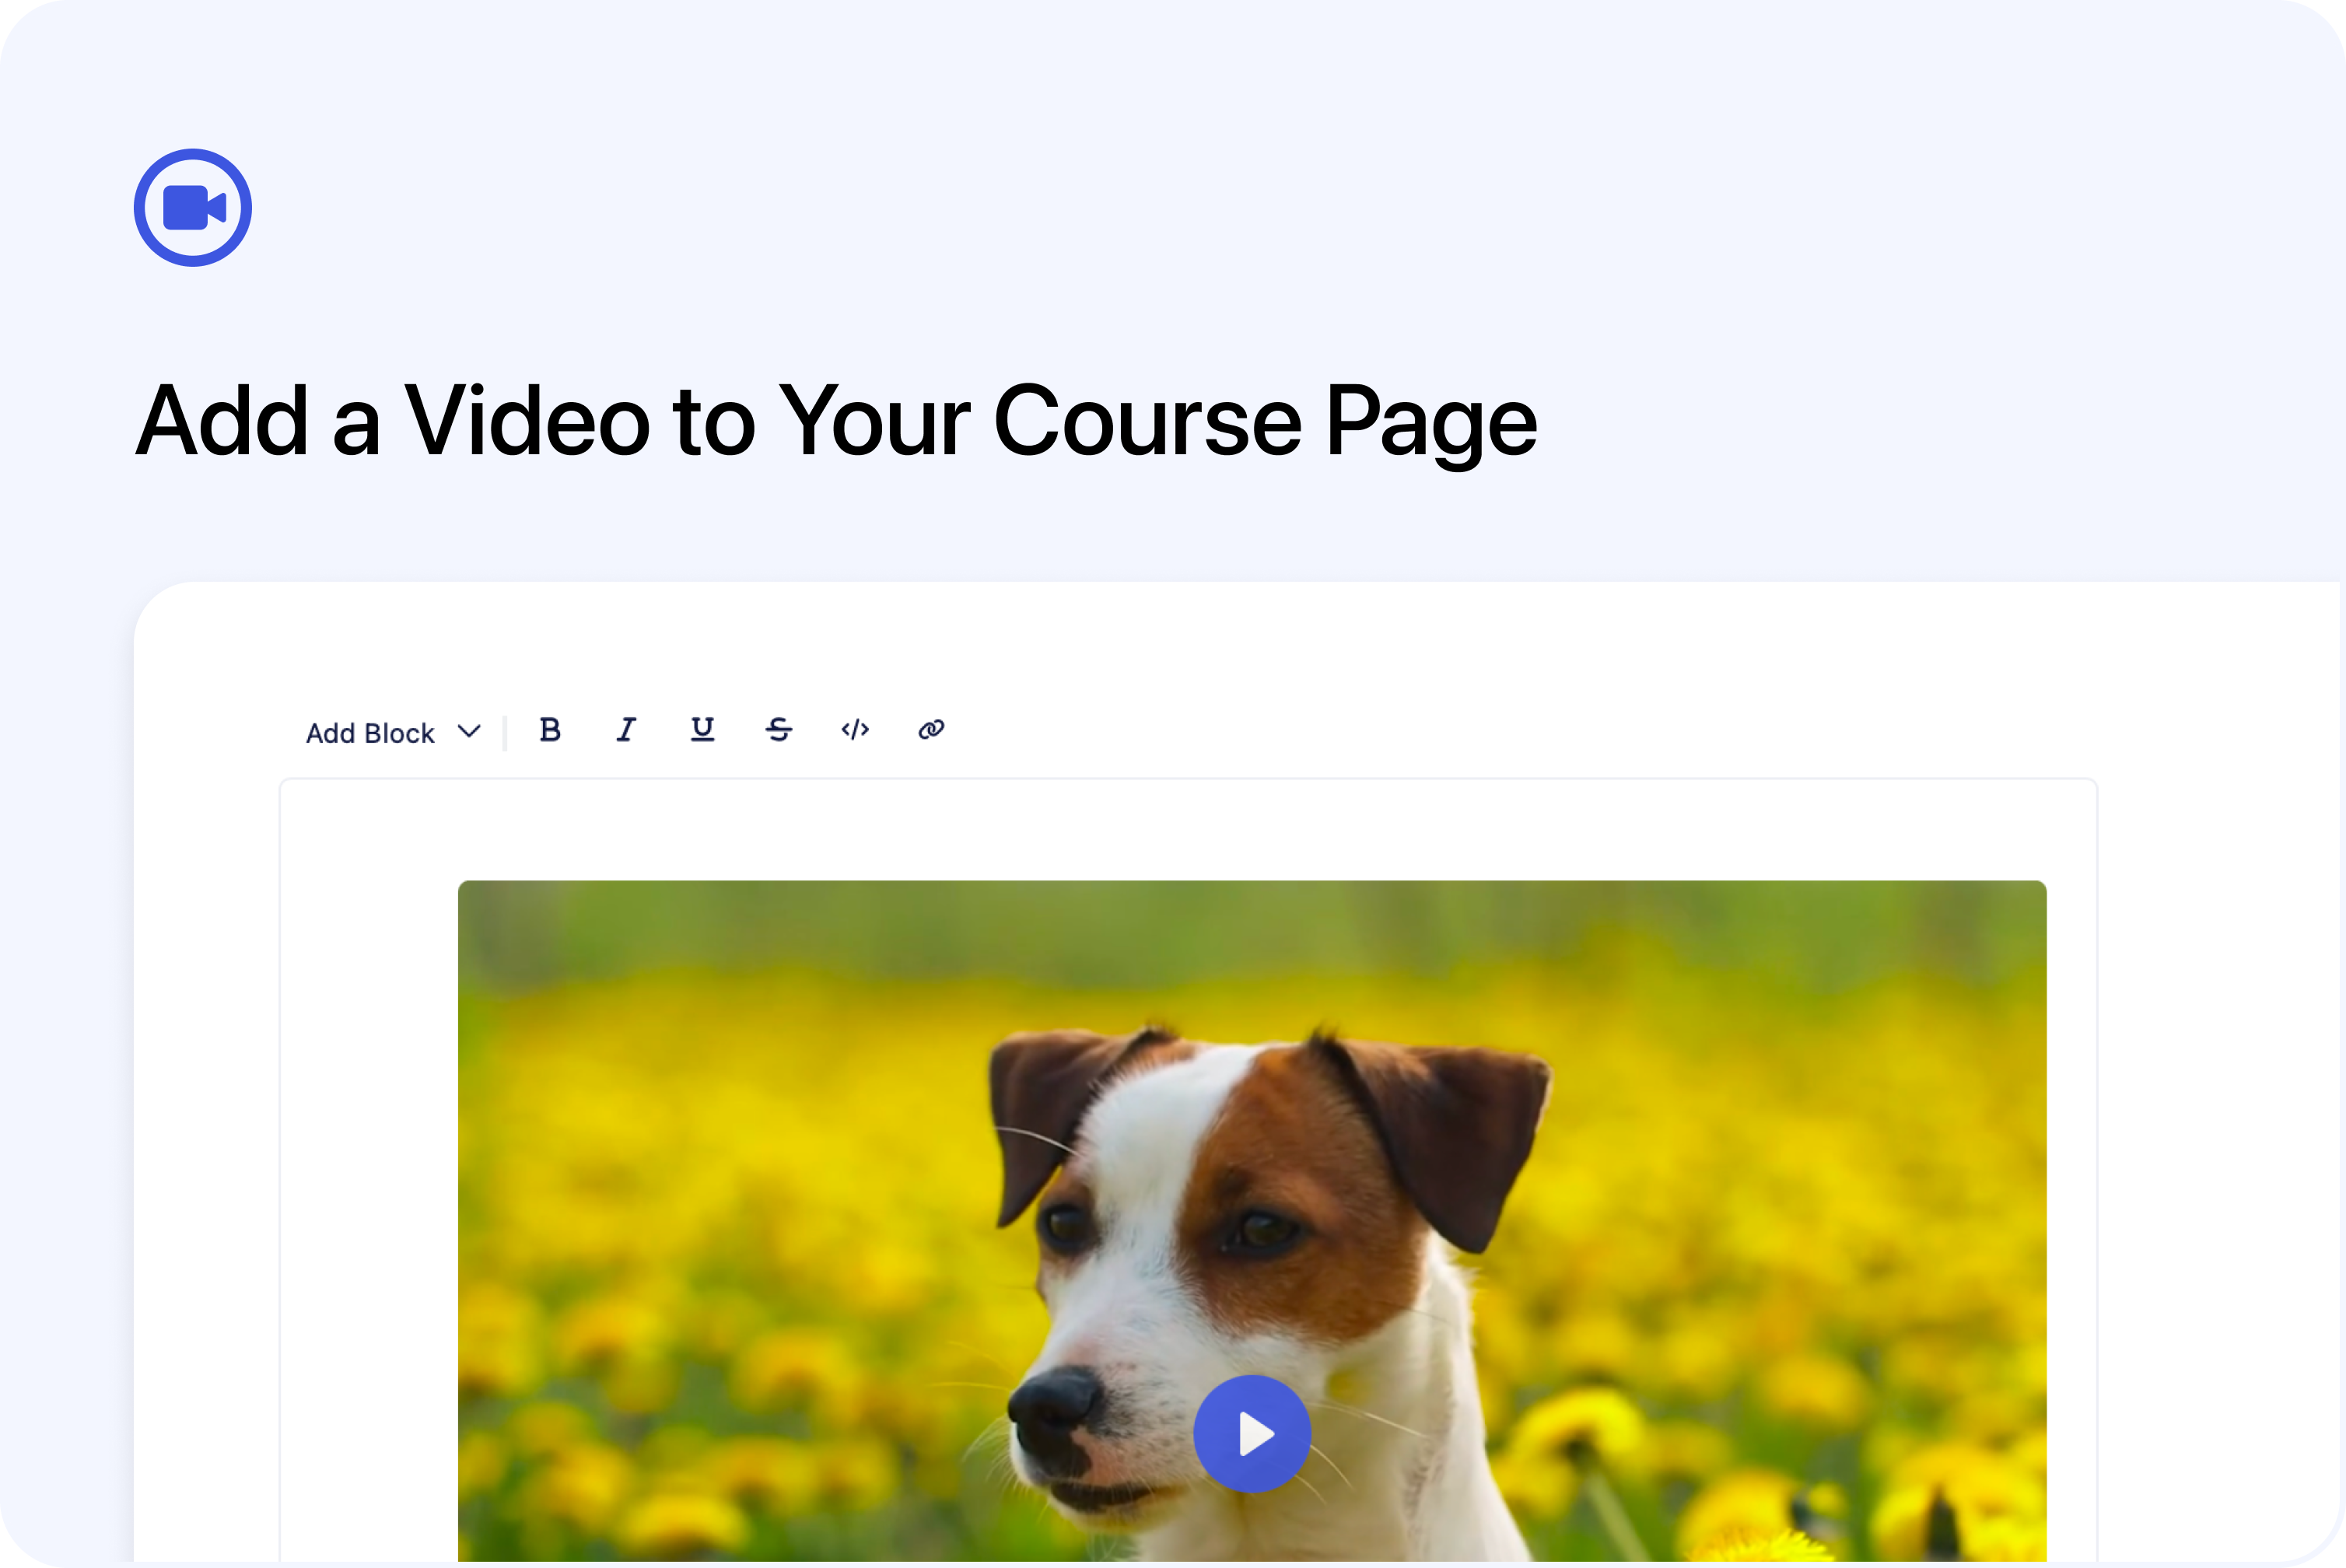Select the inline code formatting icon
The width and height of the screenshot is (2346, 1568).
coord(855,730)
